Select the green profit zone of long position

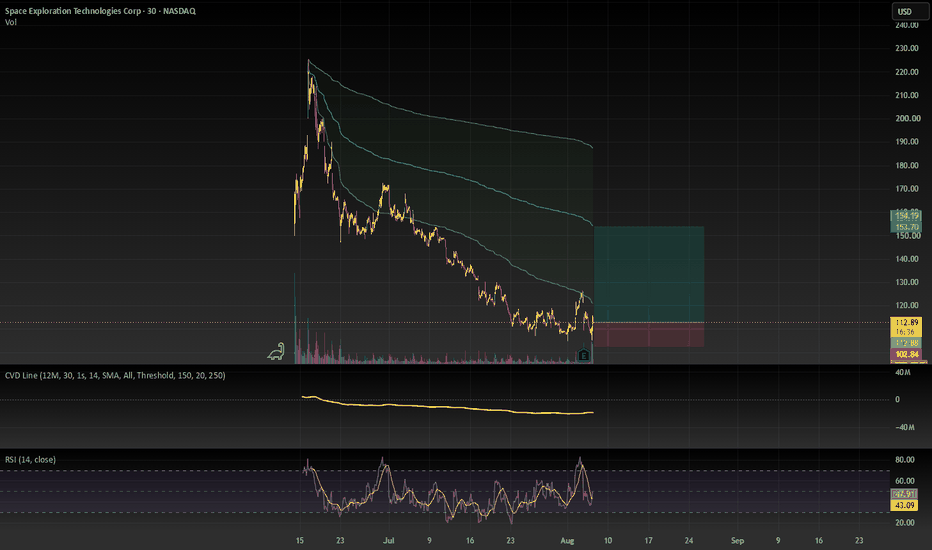point(649,274)
